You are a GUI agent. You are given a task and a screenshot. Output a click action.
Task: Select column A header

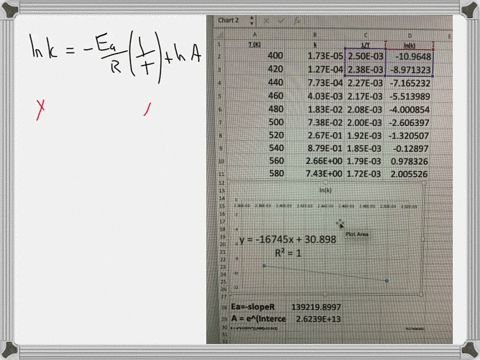(255, 35)
